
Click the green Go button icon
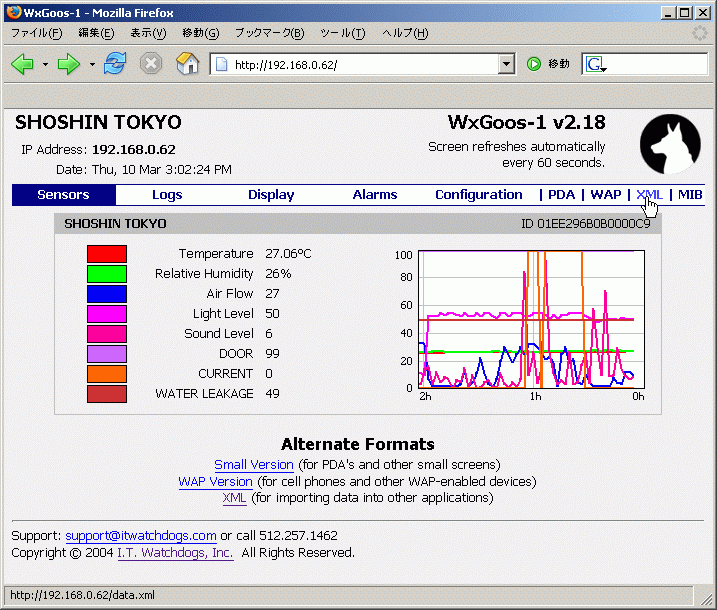[x=534, y=64]
